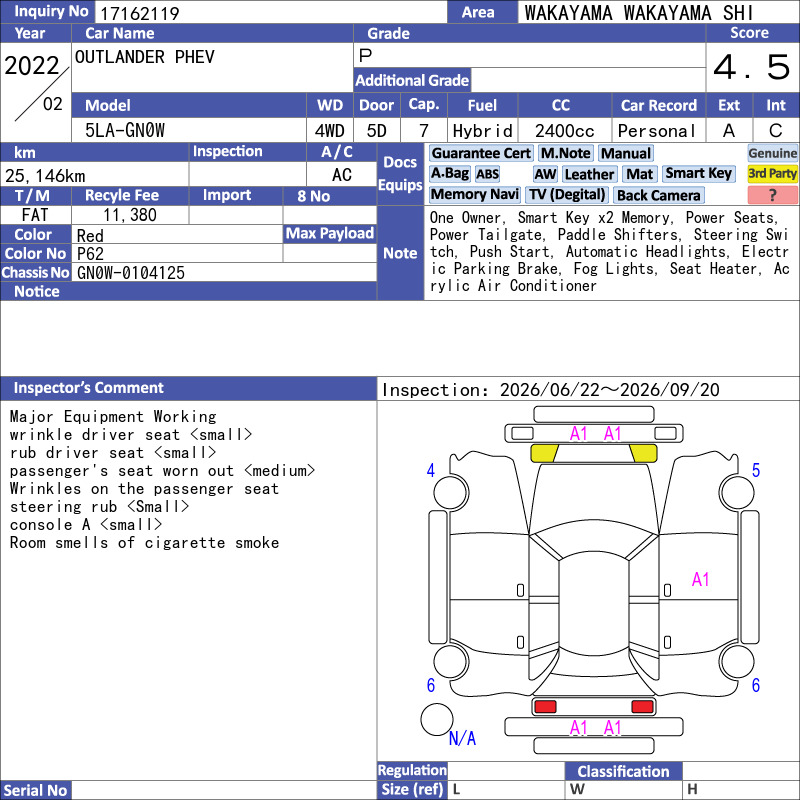This screenshot has height=800, width=800.
Task: Click the Classification label
Action: point(623,771)
